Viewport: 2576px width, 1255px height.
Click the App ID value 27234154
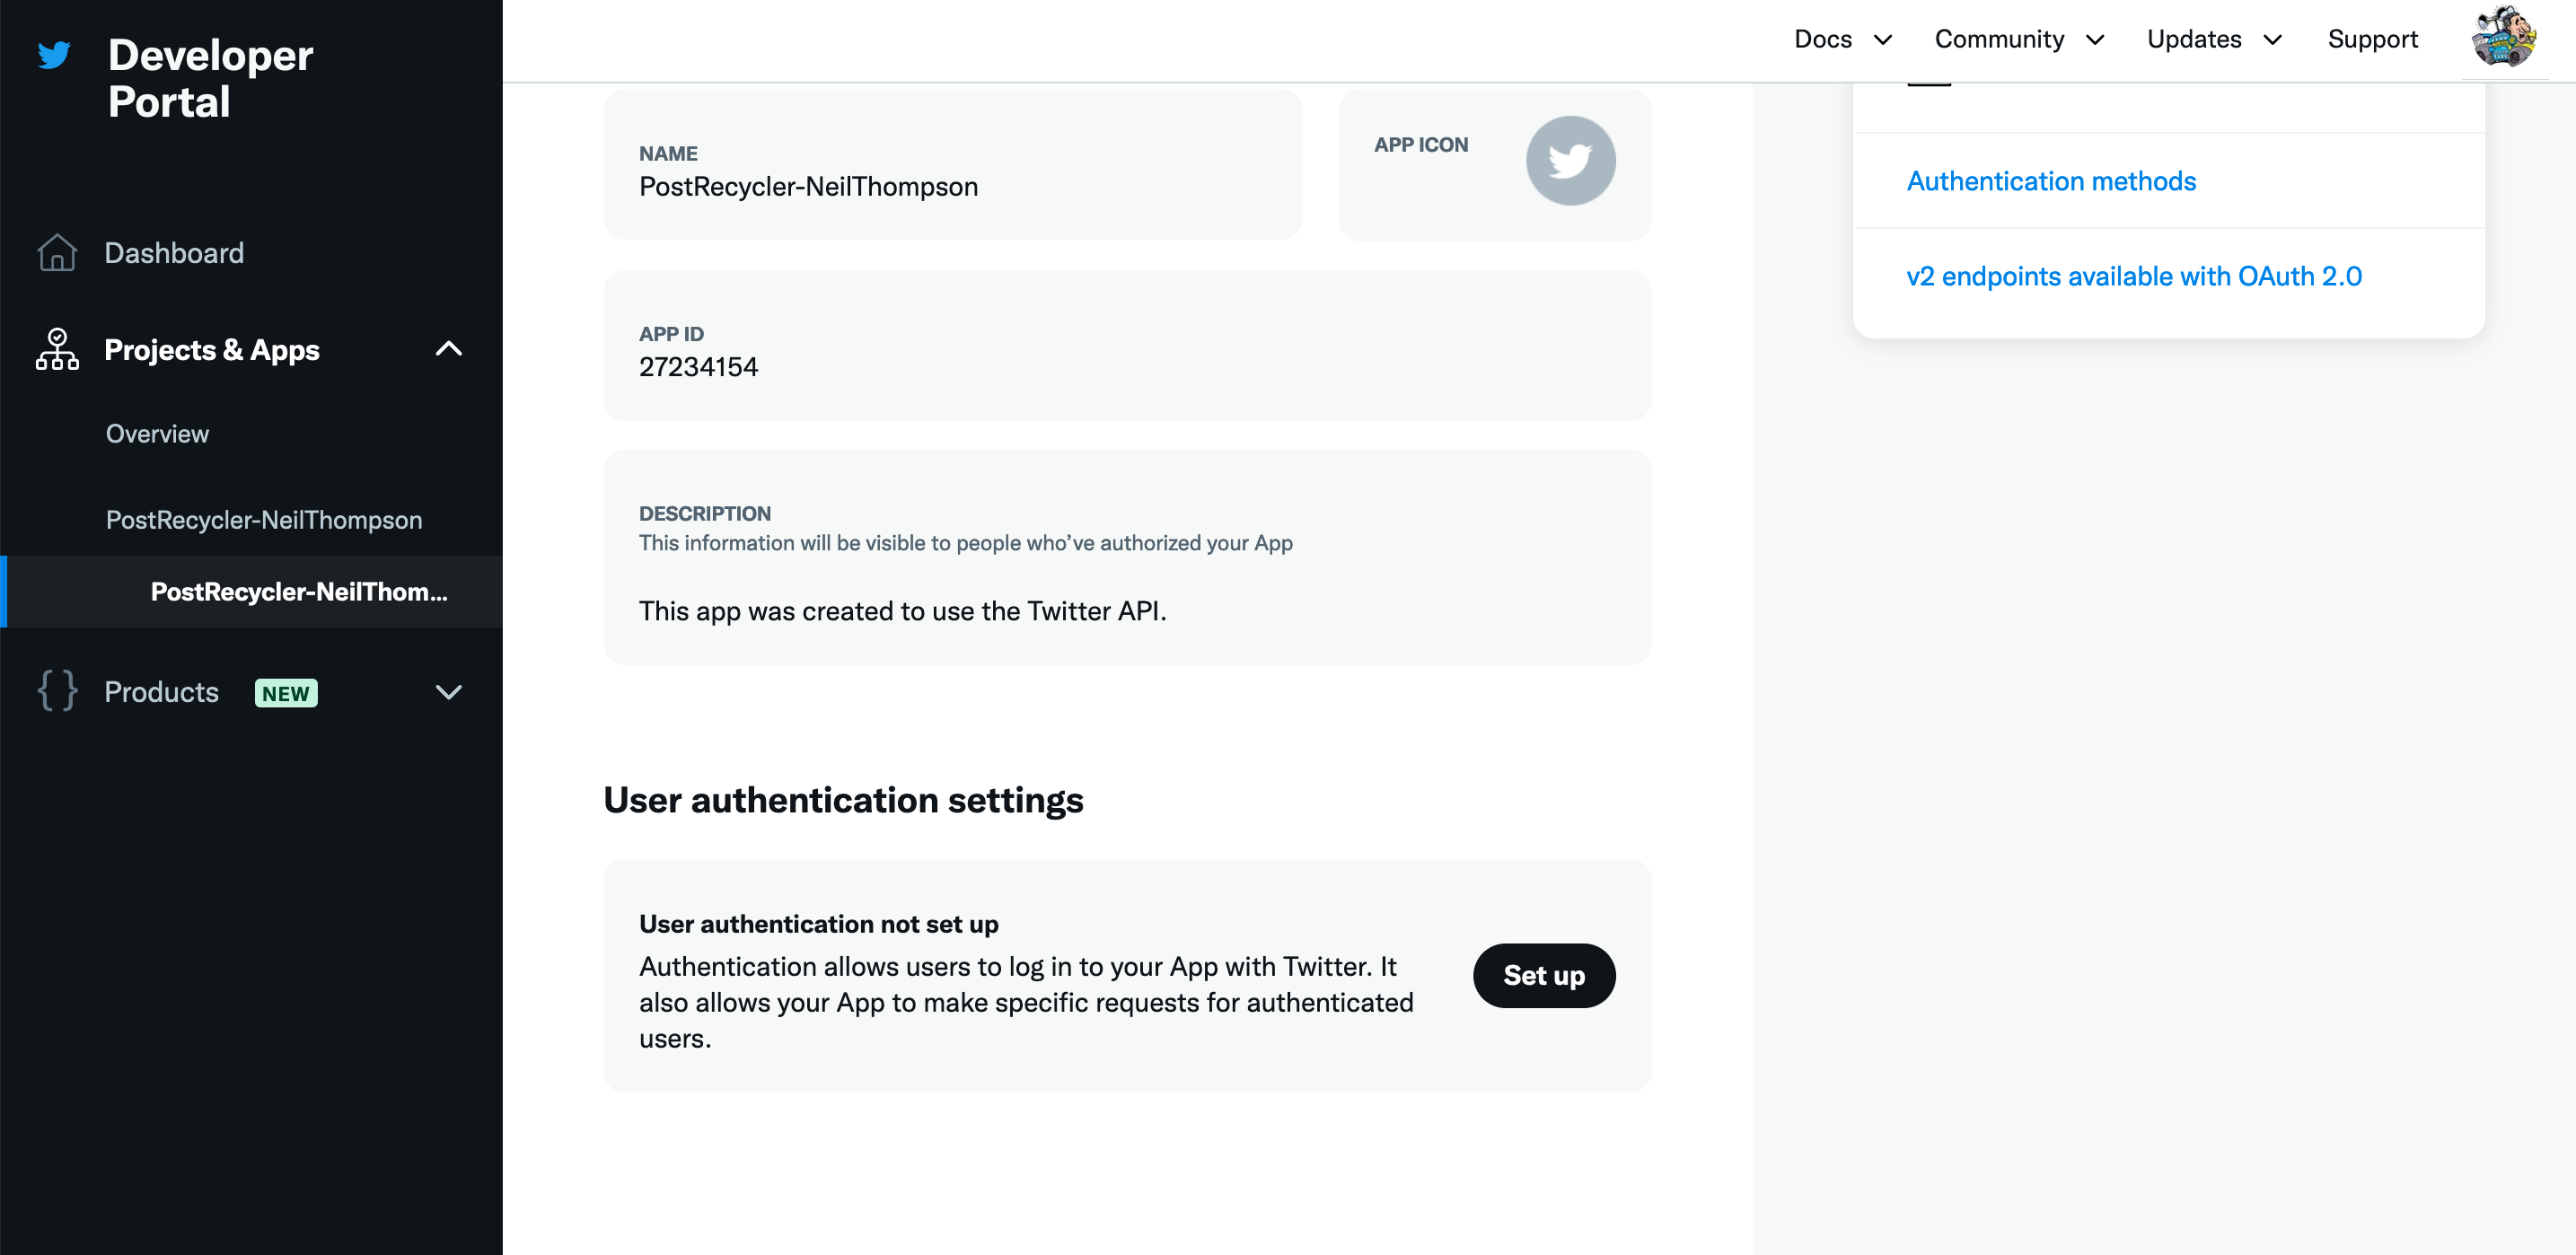click(698, 367)
